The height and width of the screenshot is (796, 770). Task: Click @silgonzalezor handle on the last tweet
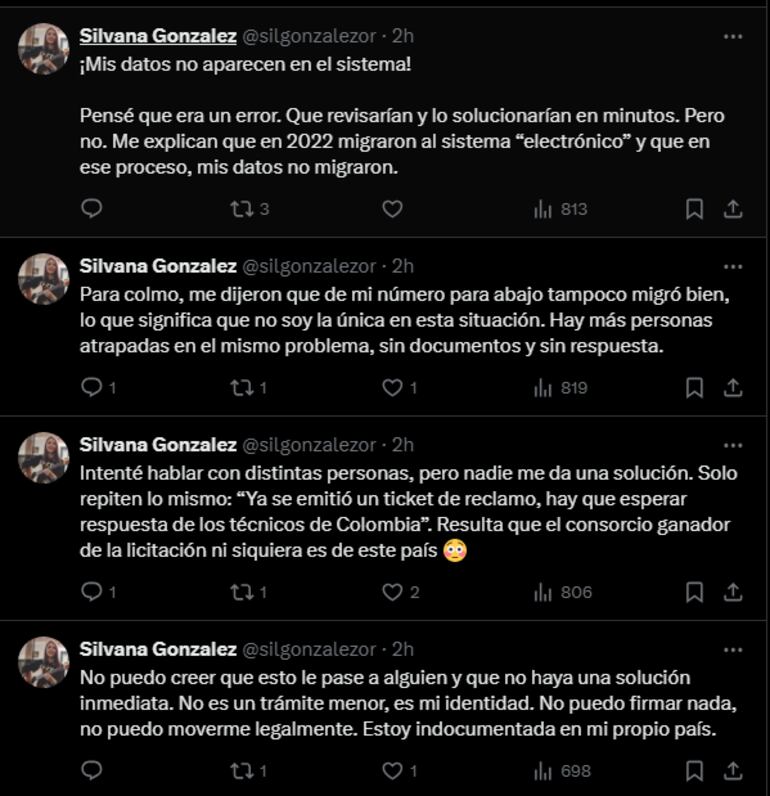click(310, 649)
